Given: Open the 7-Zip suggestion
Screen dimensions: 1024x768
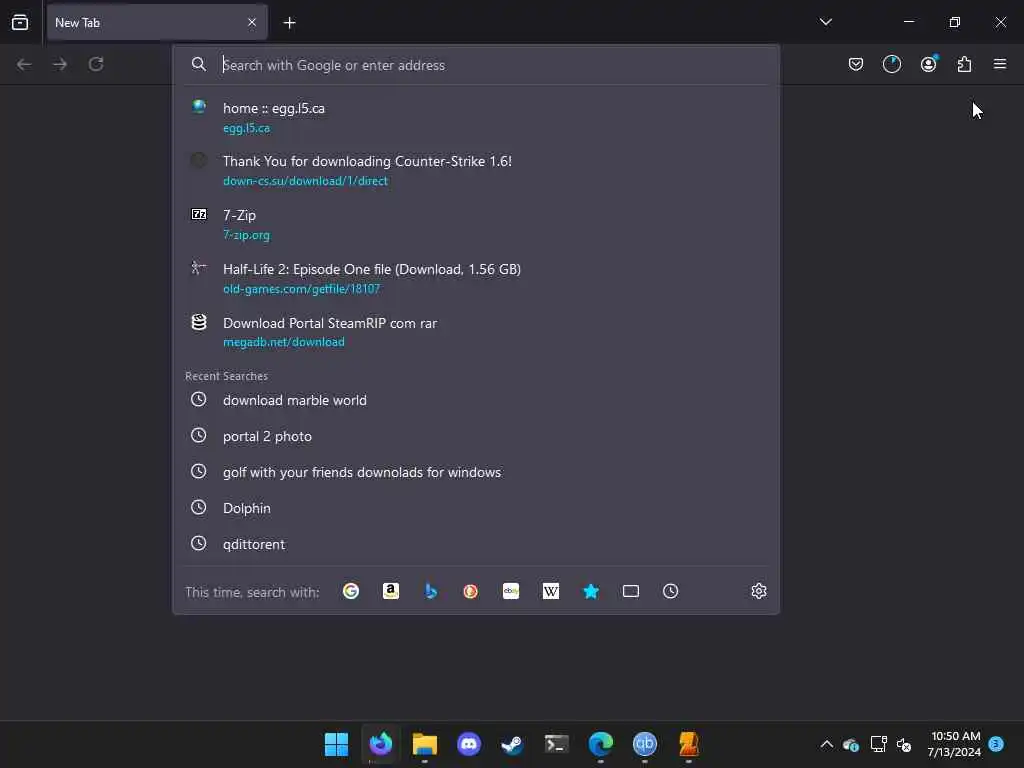Looking at the screenshot, I should coord(476,224).
